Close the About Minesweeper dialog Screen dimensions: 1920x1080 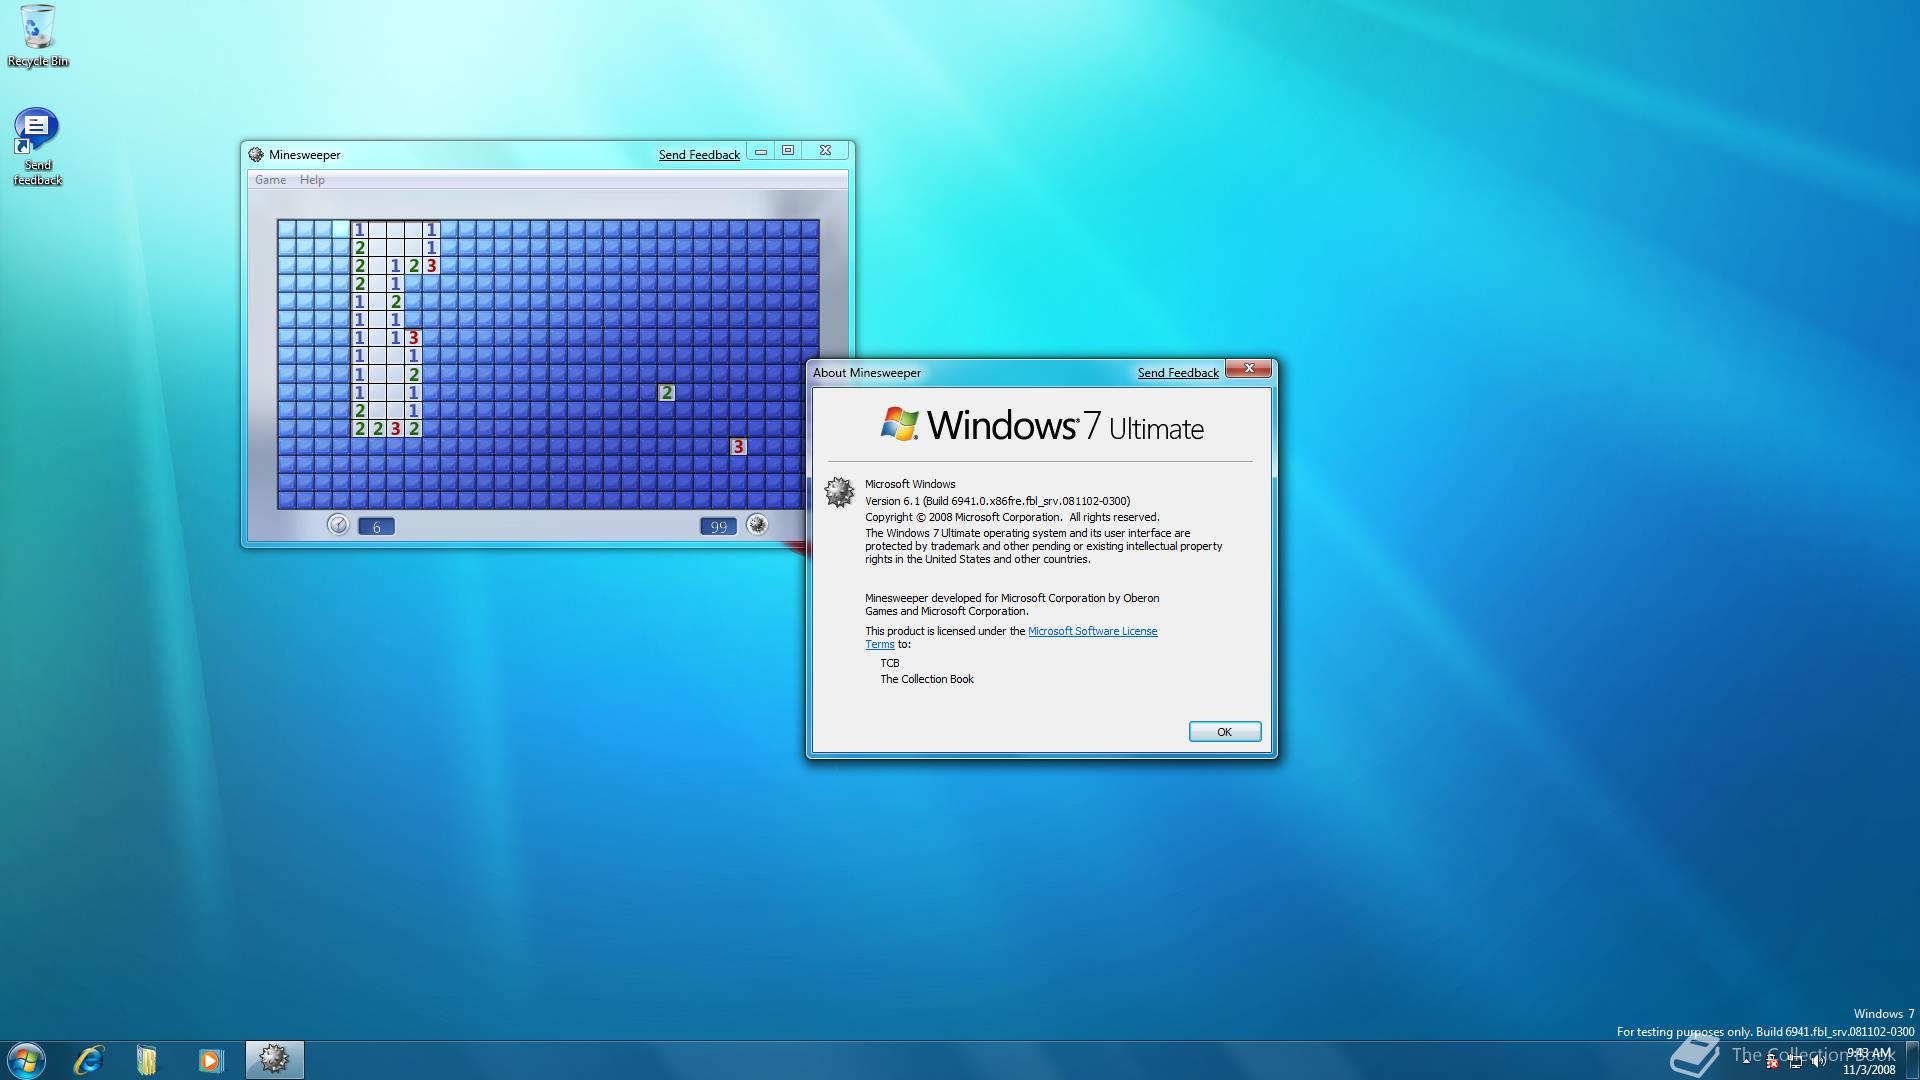tap(1249, 369)
